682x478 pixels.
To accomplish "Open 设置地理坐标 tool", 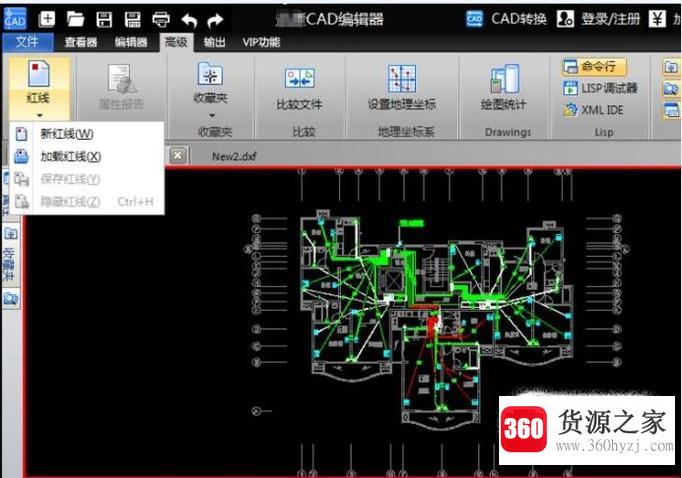I will click(402, 87).
